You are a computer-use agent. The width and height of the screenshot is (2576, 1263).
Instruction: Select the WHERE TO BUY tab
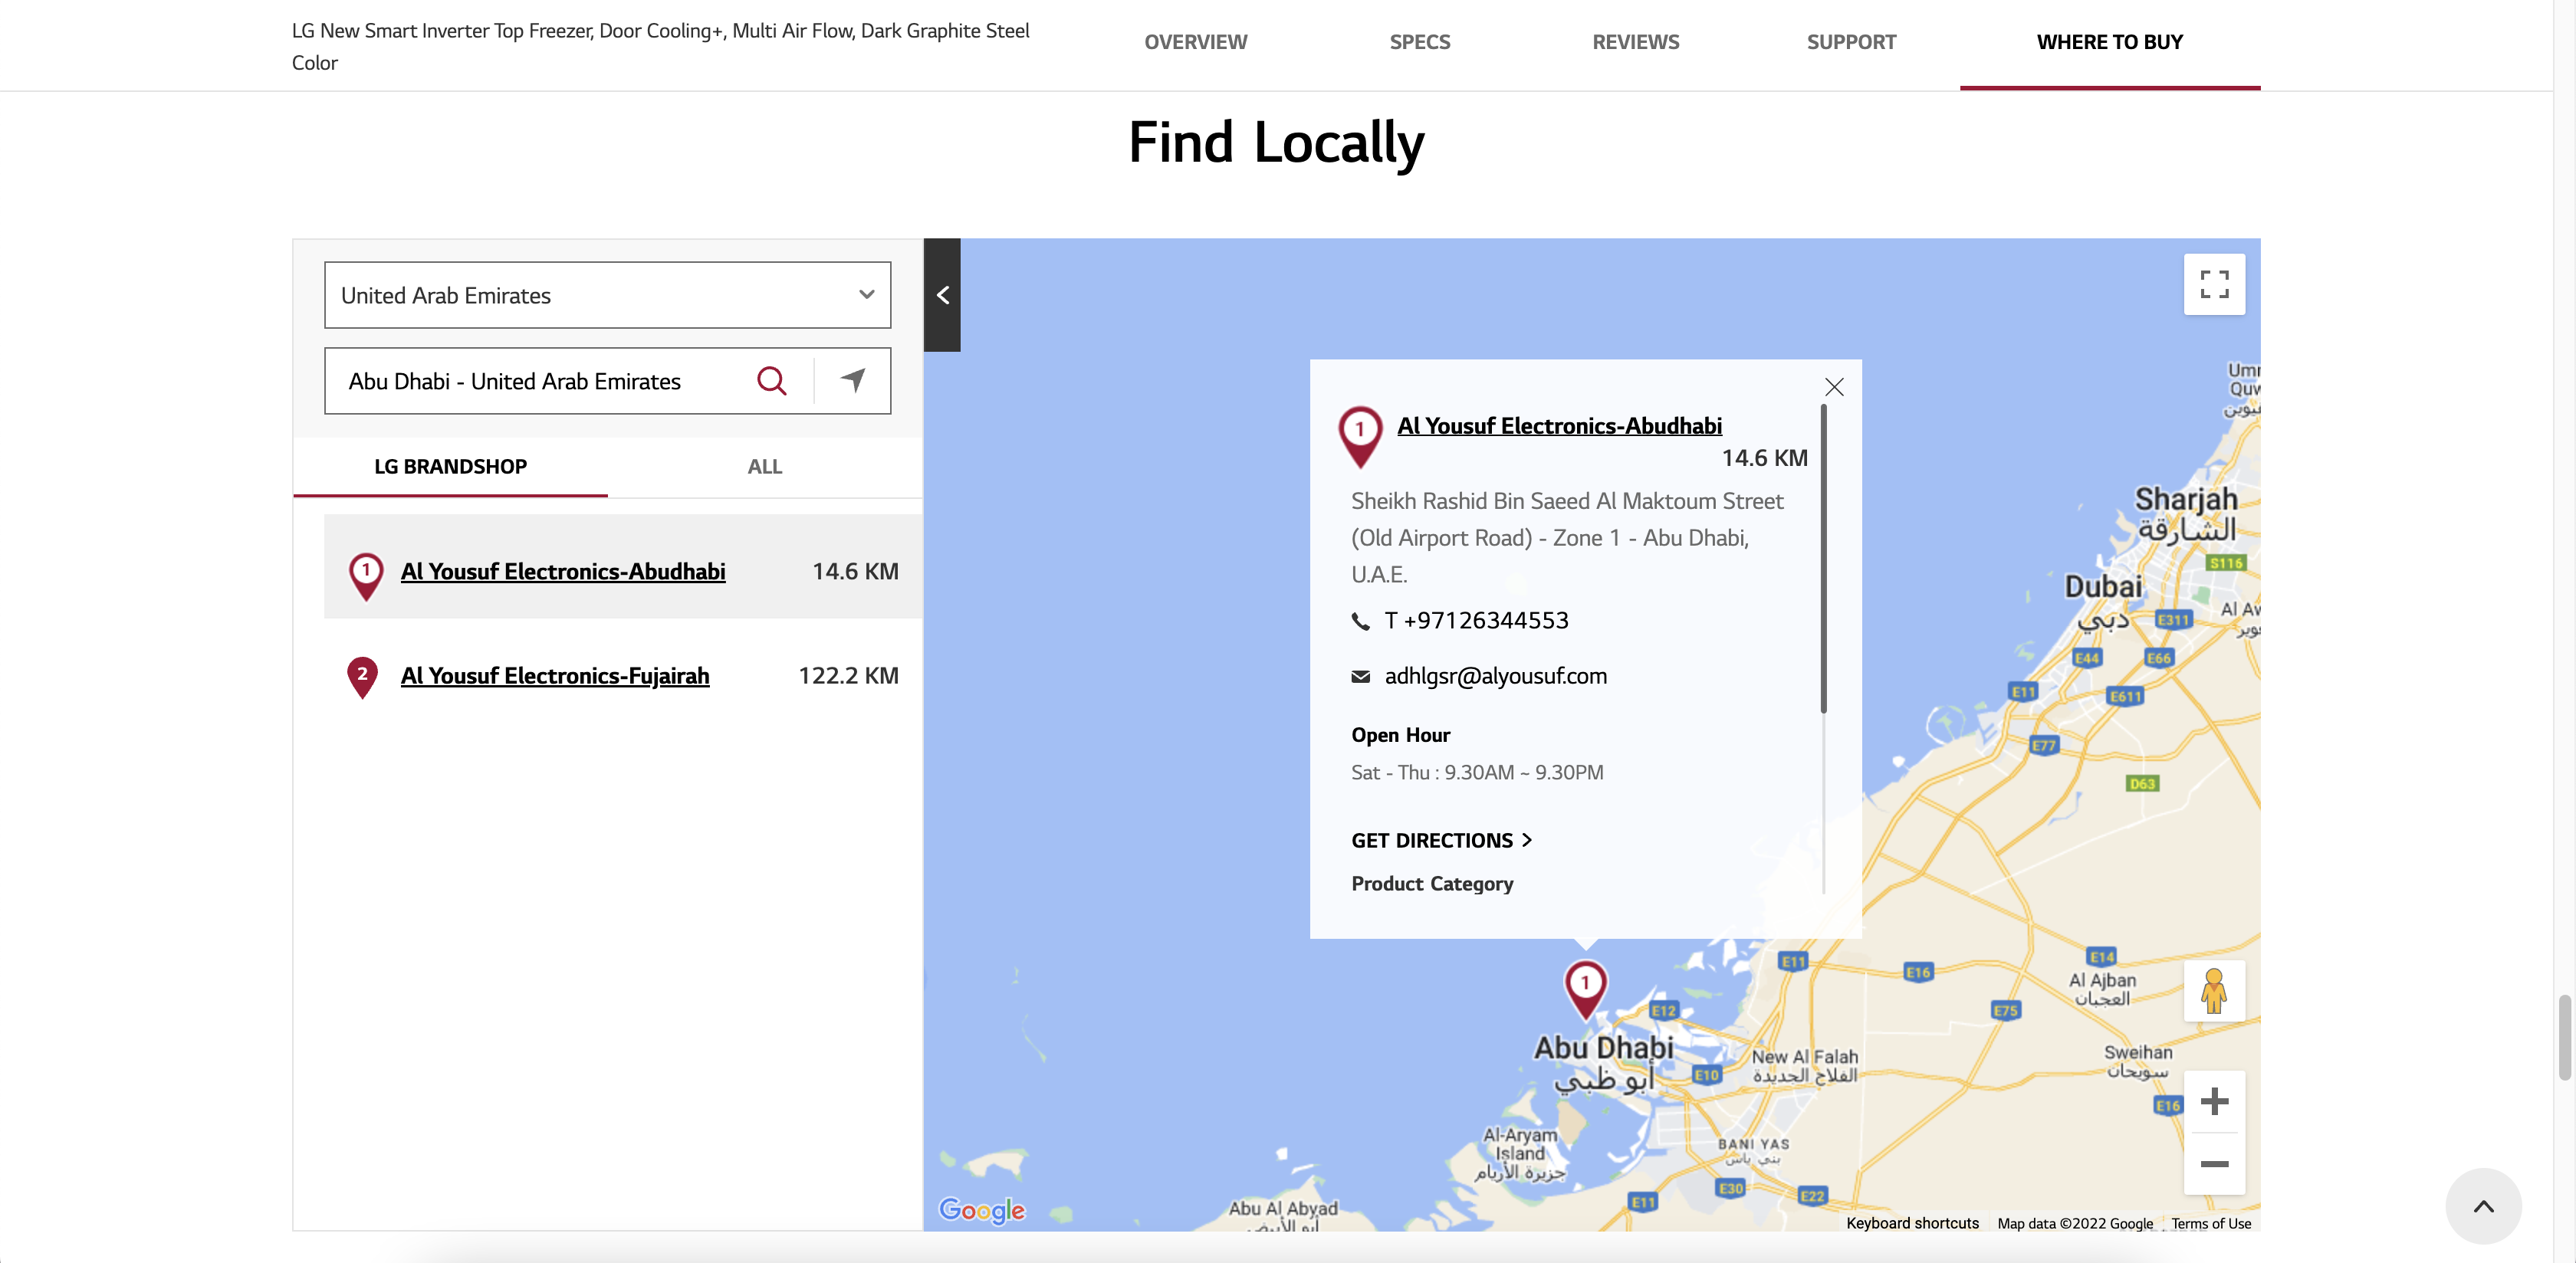(x=2109, y=42)
